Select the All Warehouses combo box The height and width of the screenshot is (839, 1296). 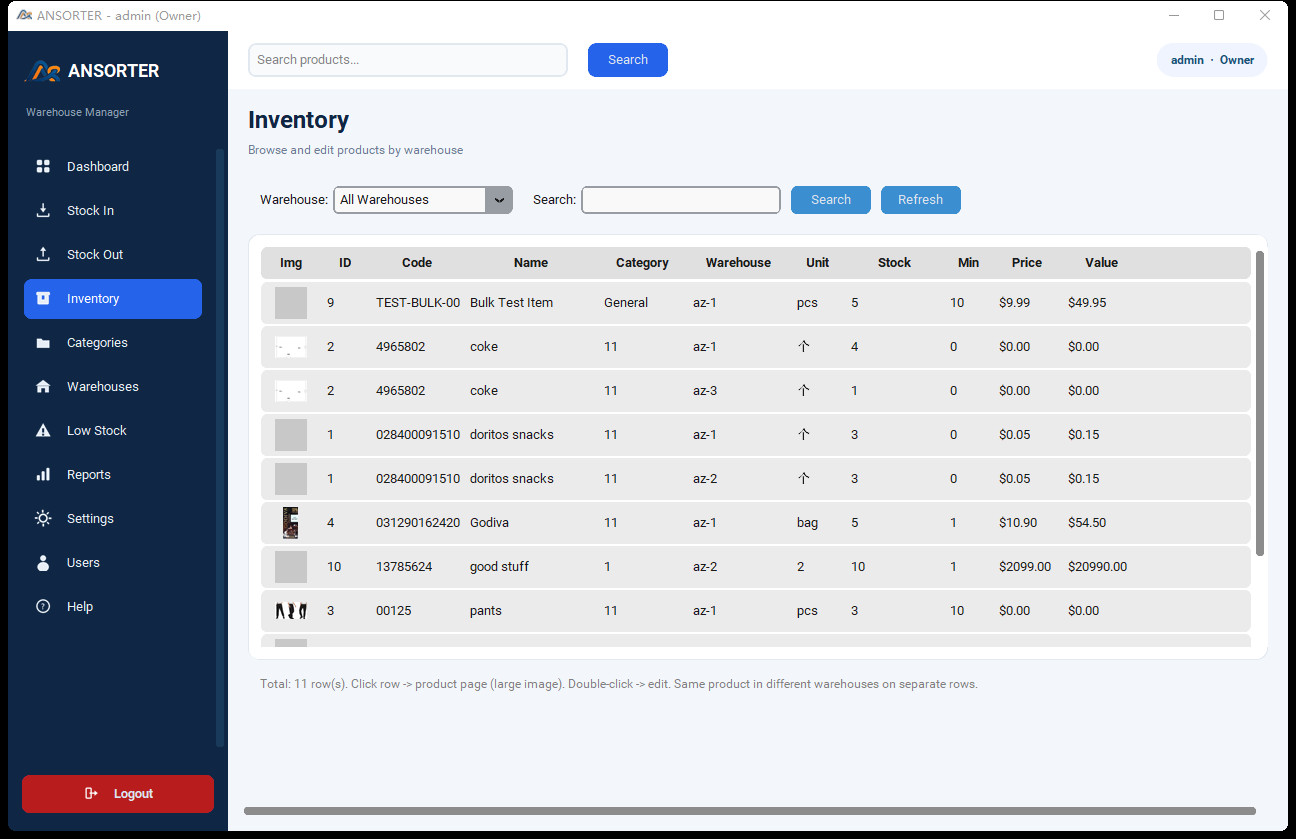click(423, 199)
